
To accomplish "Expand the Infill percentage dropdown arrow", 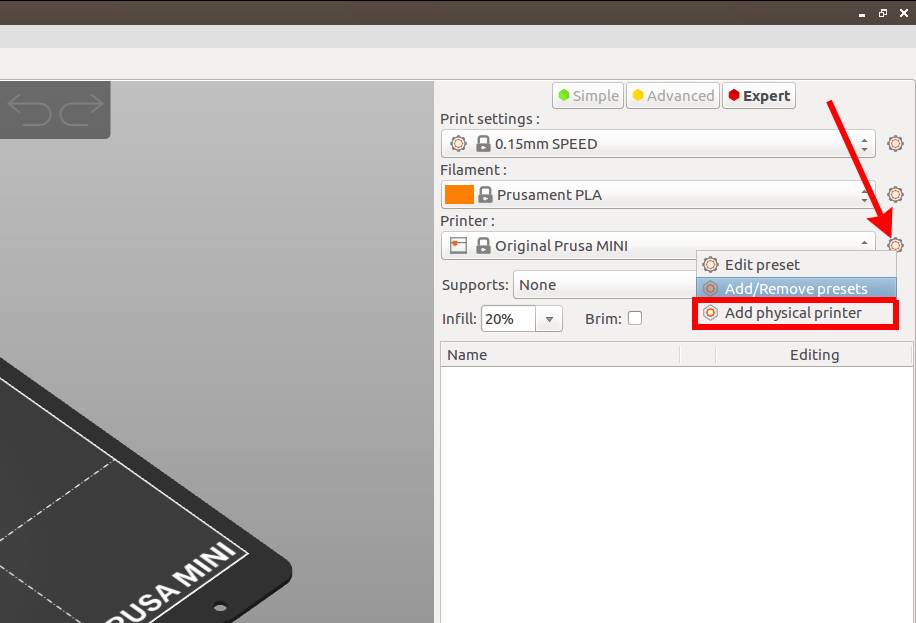I will (x=549, y=319).
